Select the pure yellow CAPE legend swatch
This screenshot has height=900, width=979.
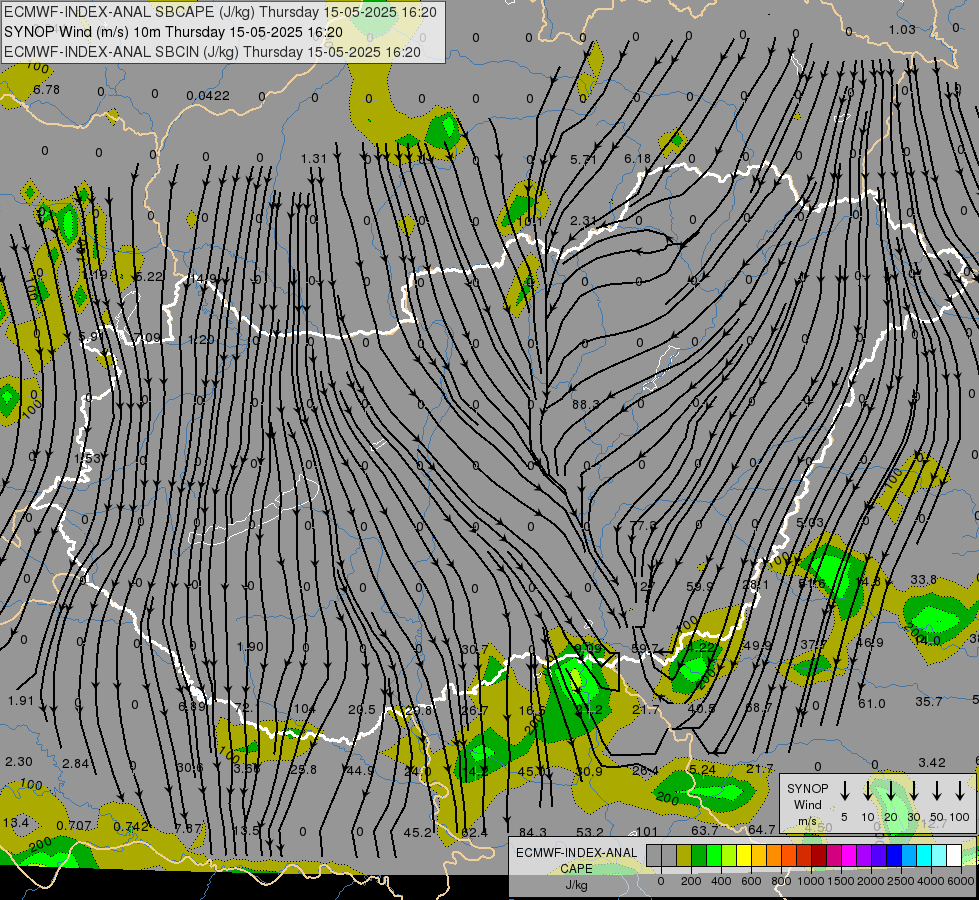point(744,855)
